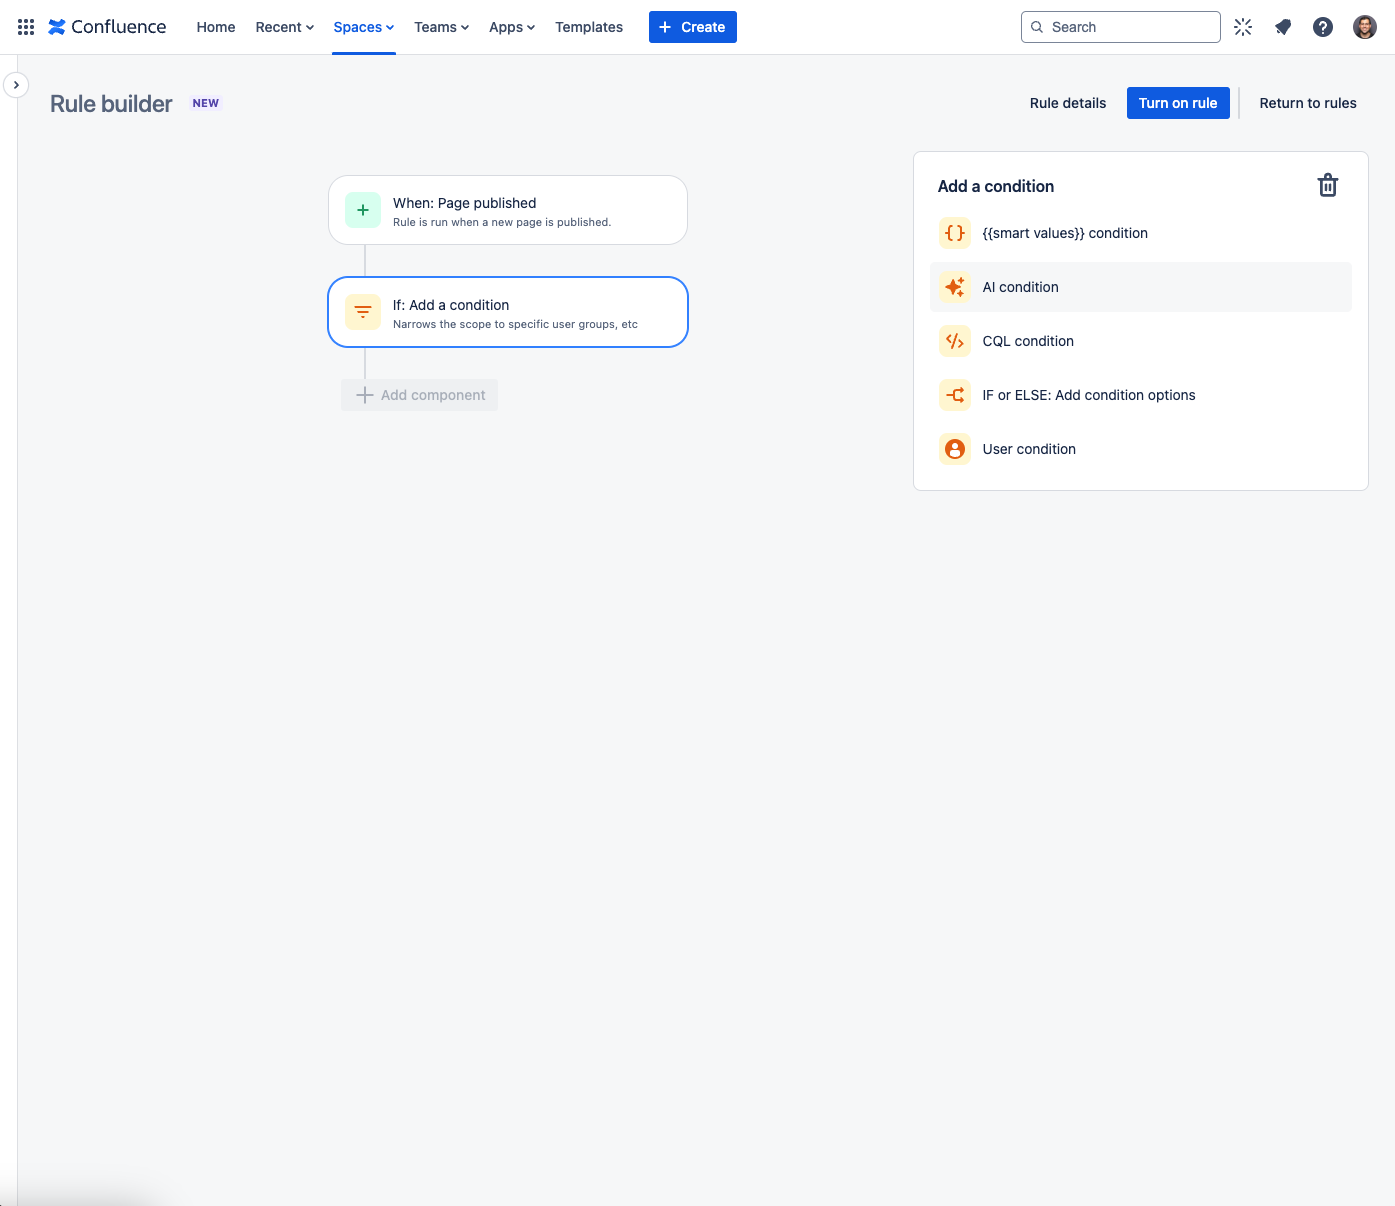The image size is (1395, 1206).
Task: Open your profile avatar
Action: [x=1363, y=27]
